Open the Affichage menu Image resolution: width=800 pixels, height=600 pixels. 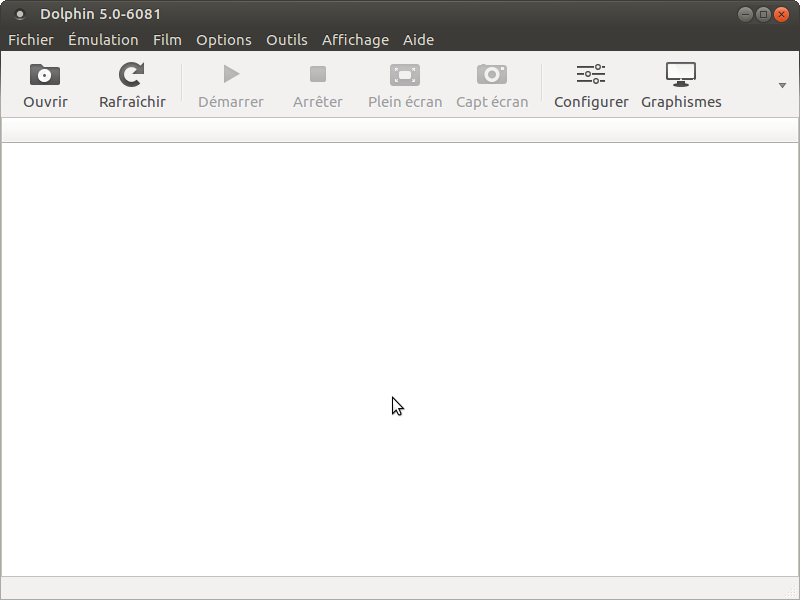[355, 40]
